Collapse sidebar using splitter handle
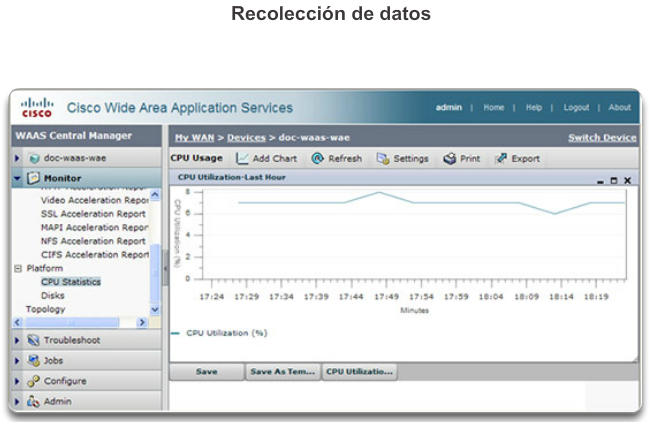This screenshot has width=649, height=422. coord(165,268)
